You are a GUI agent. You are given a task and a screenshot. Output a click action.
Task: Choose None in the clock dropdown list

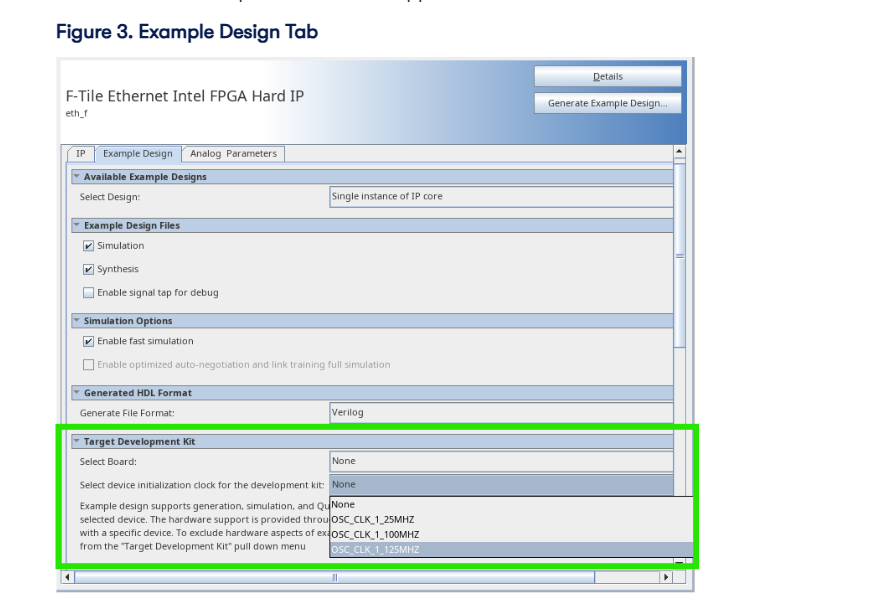511,505
